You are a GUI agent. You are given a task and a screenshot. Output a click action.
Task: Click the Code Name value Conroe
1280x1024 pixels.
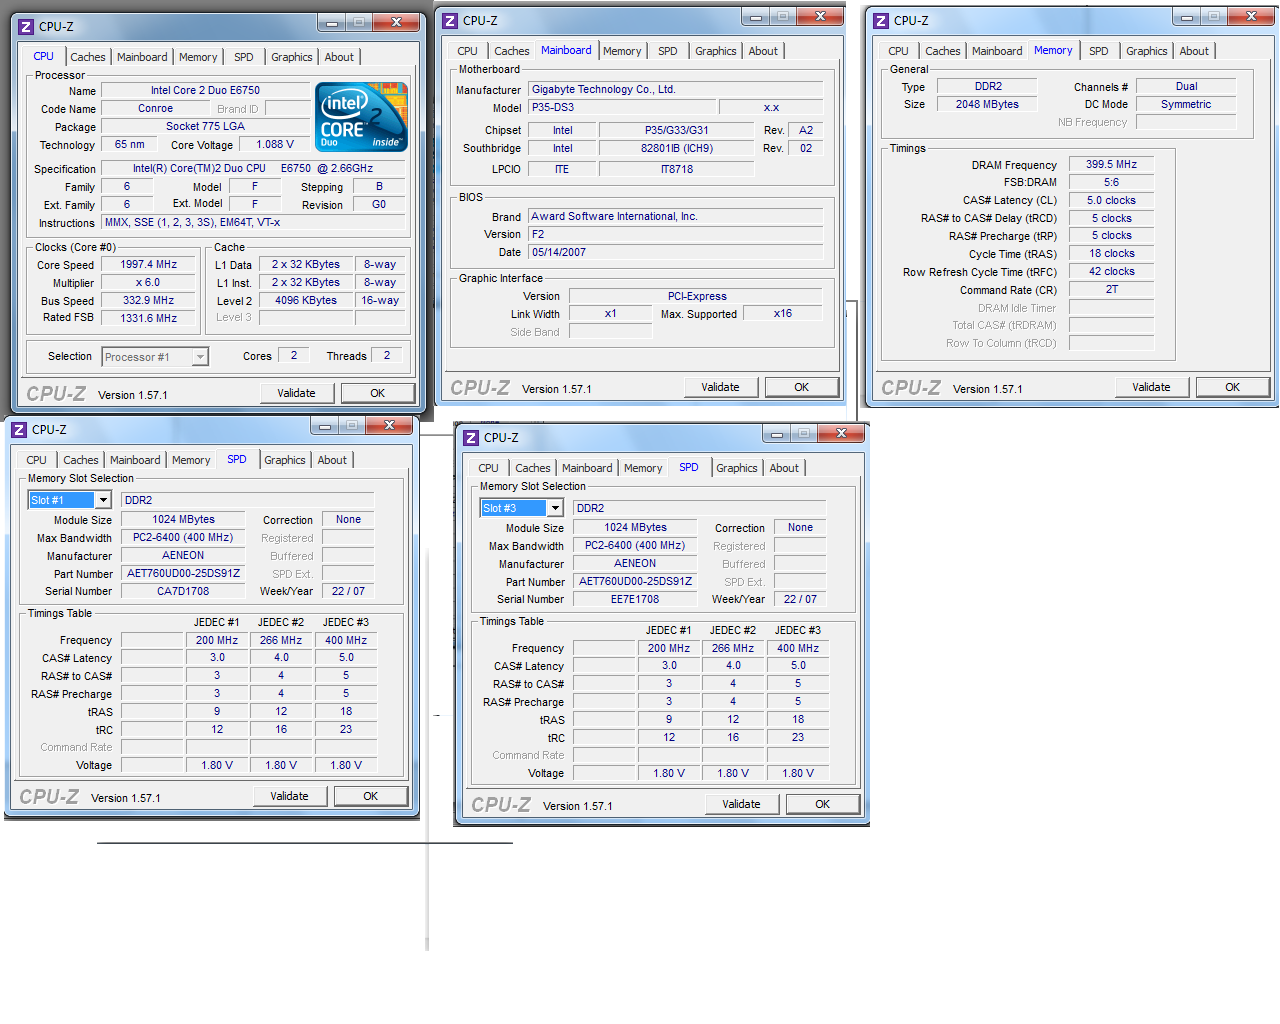pyautogui.click(x=155, y=109)
